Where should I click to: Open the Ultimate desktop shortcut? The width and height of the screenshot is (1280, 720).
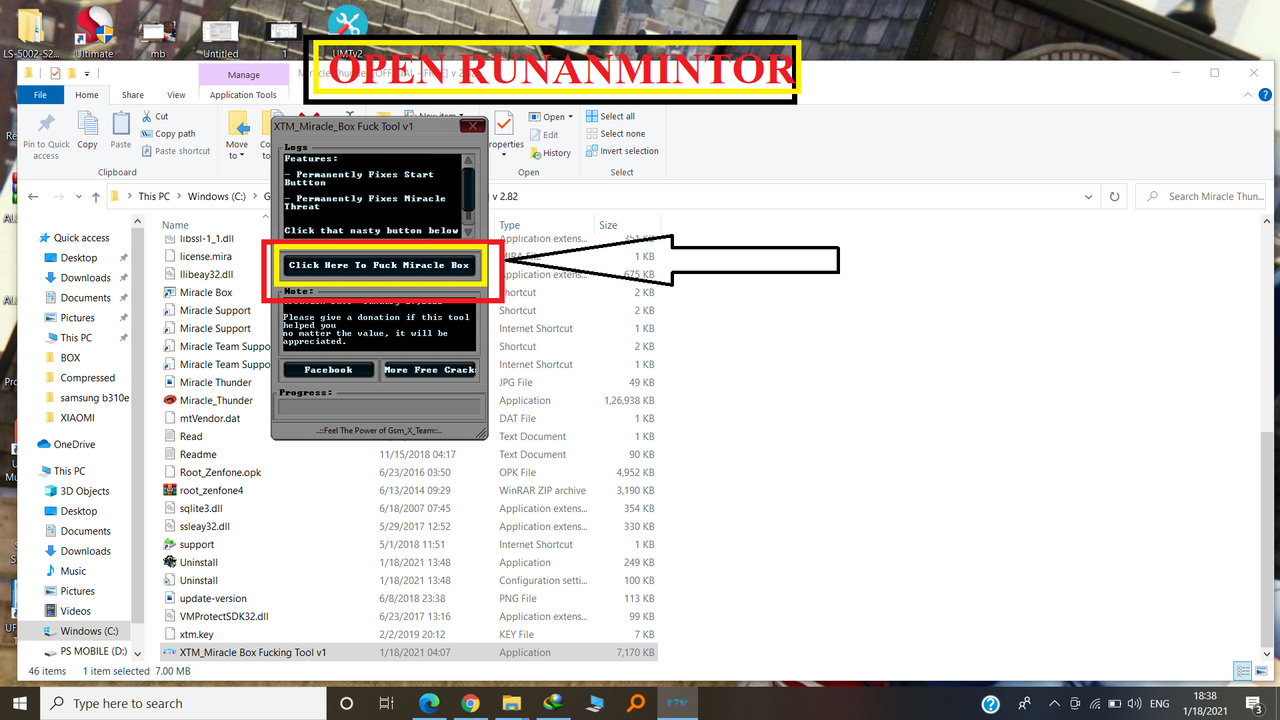pos(94,30)
